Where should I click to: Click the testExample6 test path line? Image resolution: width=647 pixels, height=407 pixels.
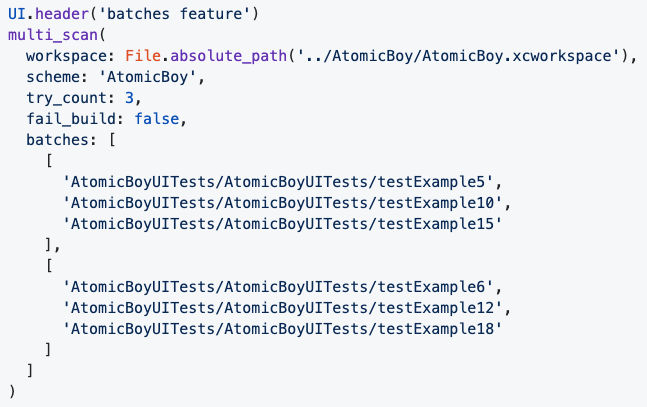tap(278, 287)
